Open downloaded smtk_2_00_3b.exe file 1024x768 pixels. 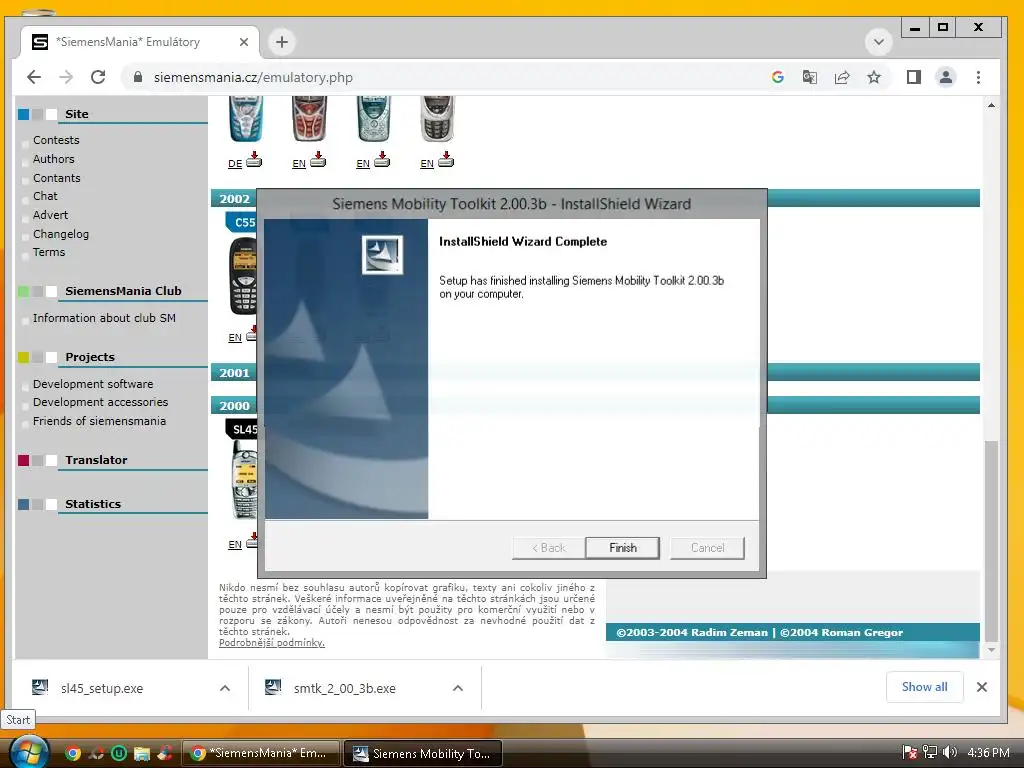[x=344, y=688]
